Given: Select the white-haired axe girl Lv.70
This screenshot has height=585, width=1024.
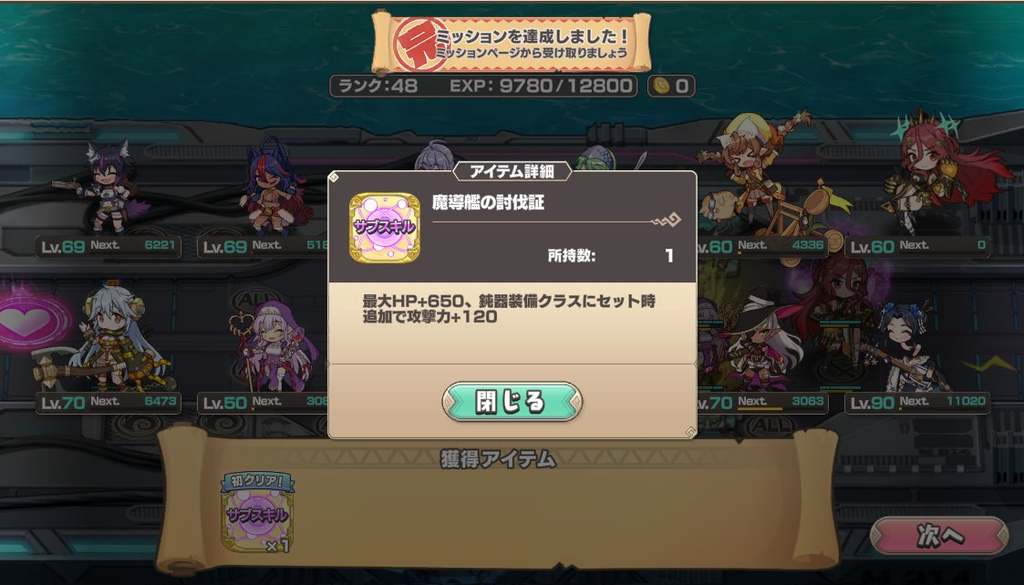Looking at the screenshot, I should point(108,343).
